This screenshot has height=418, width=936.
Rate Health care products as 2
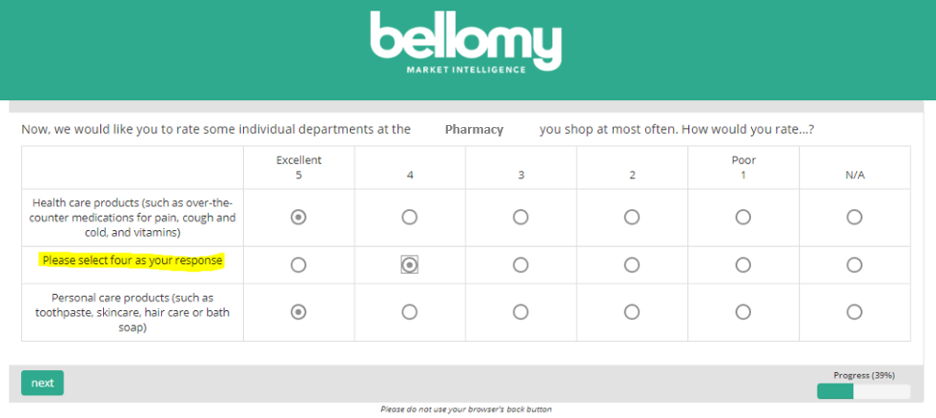(632, 217)
